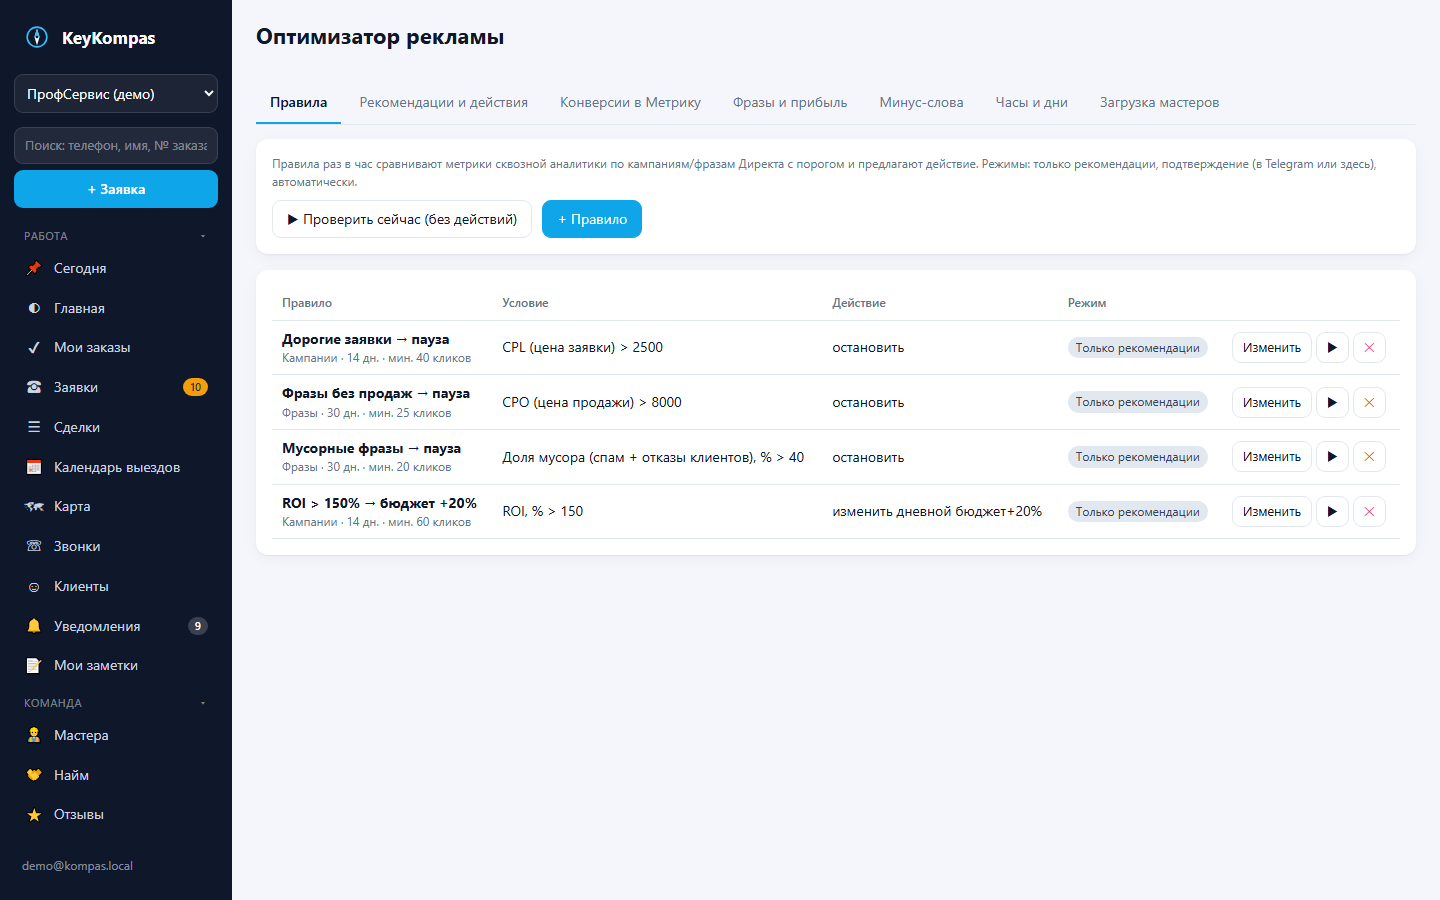The height and width of the screenshot is (900, 1440).
Task: Open the Конверсии в Метрику tab
Action: pyautogui.click(x=630, y=102)
